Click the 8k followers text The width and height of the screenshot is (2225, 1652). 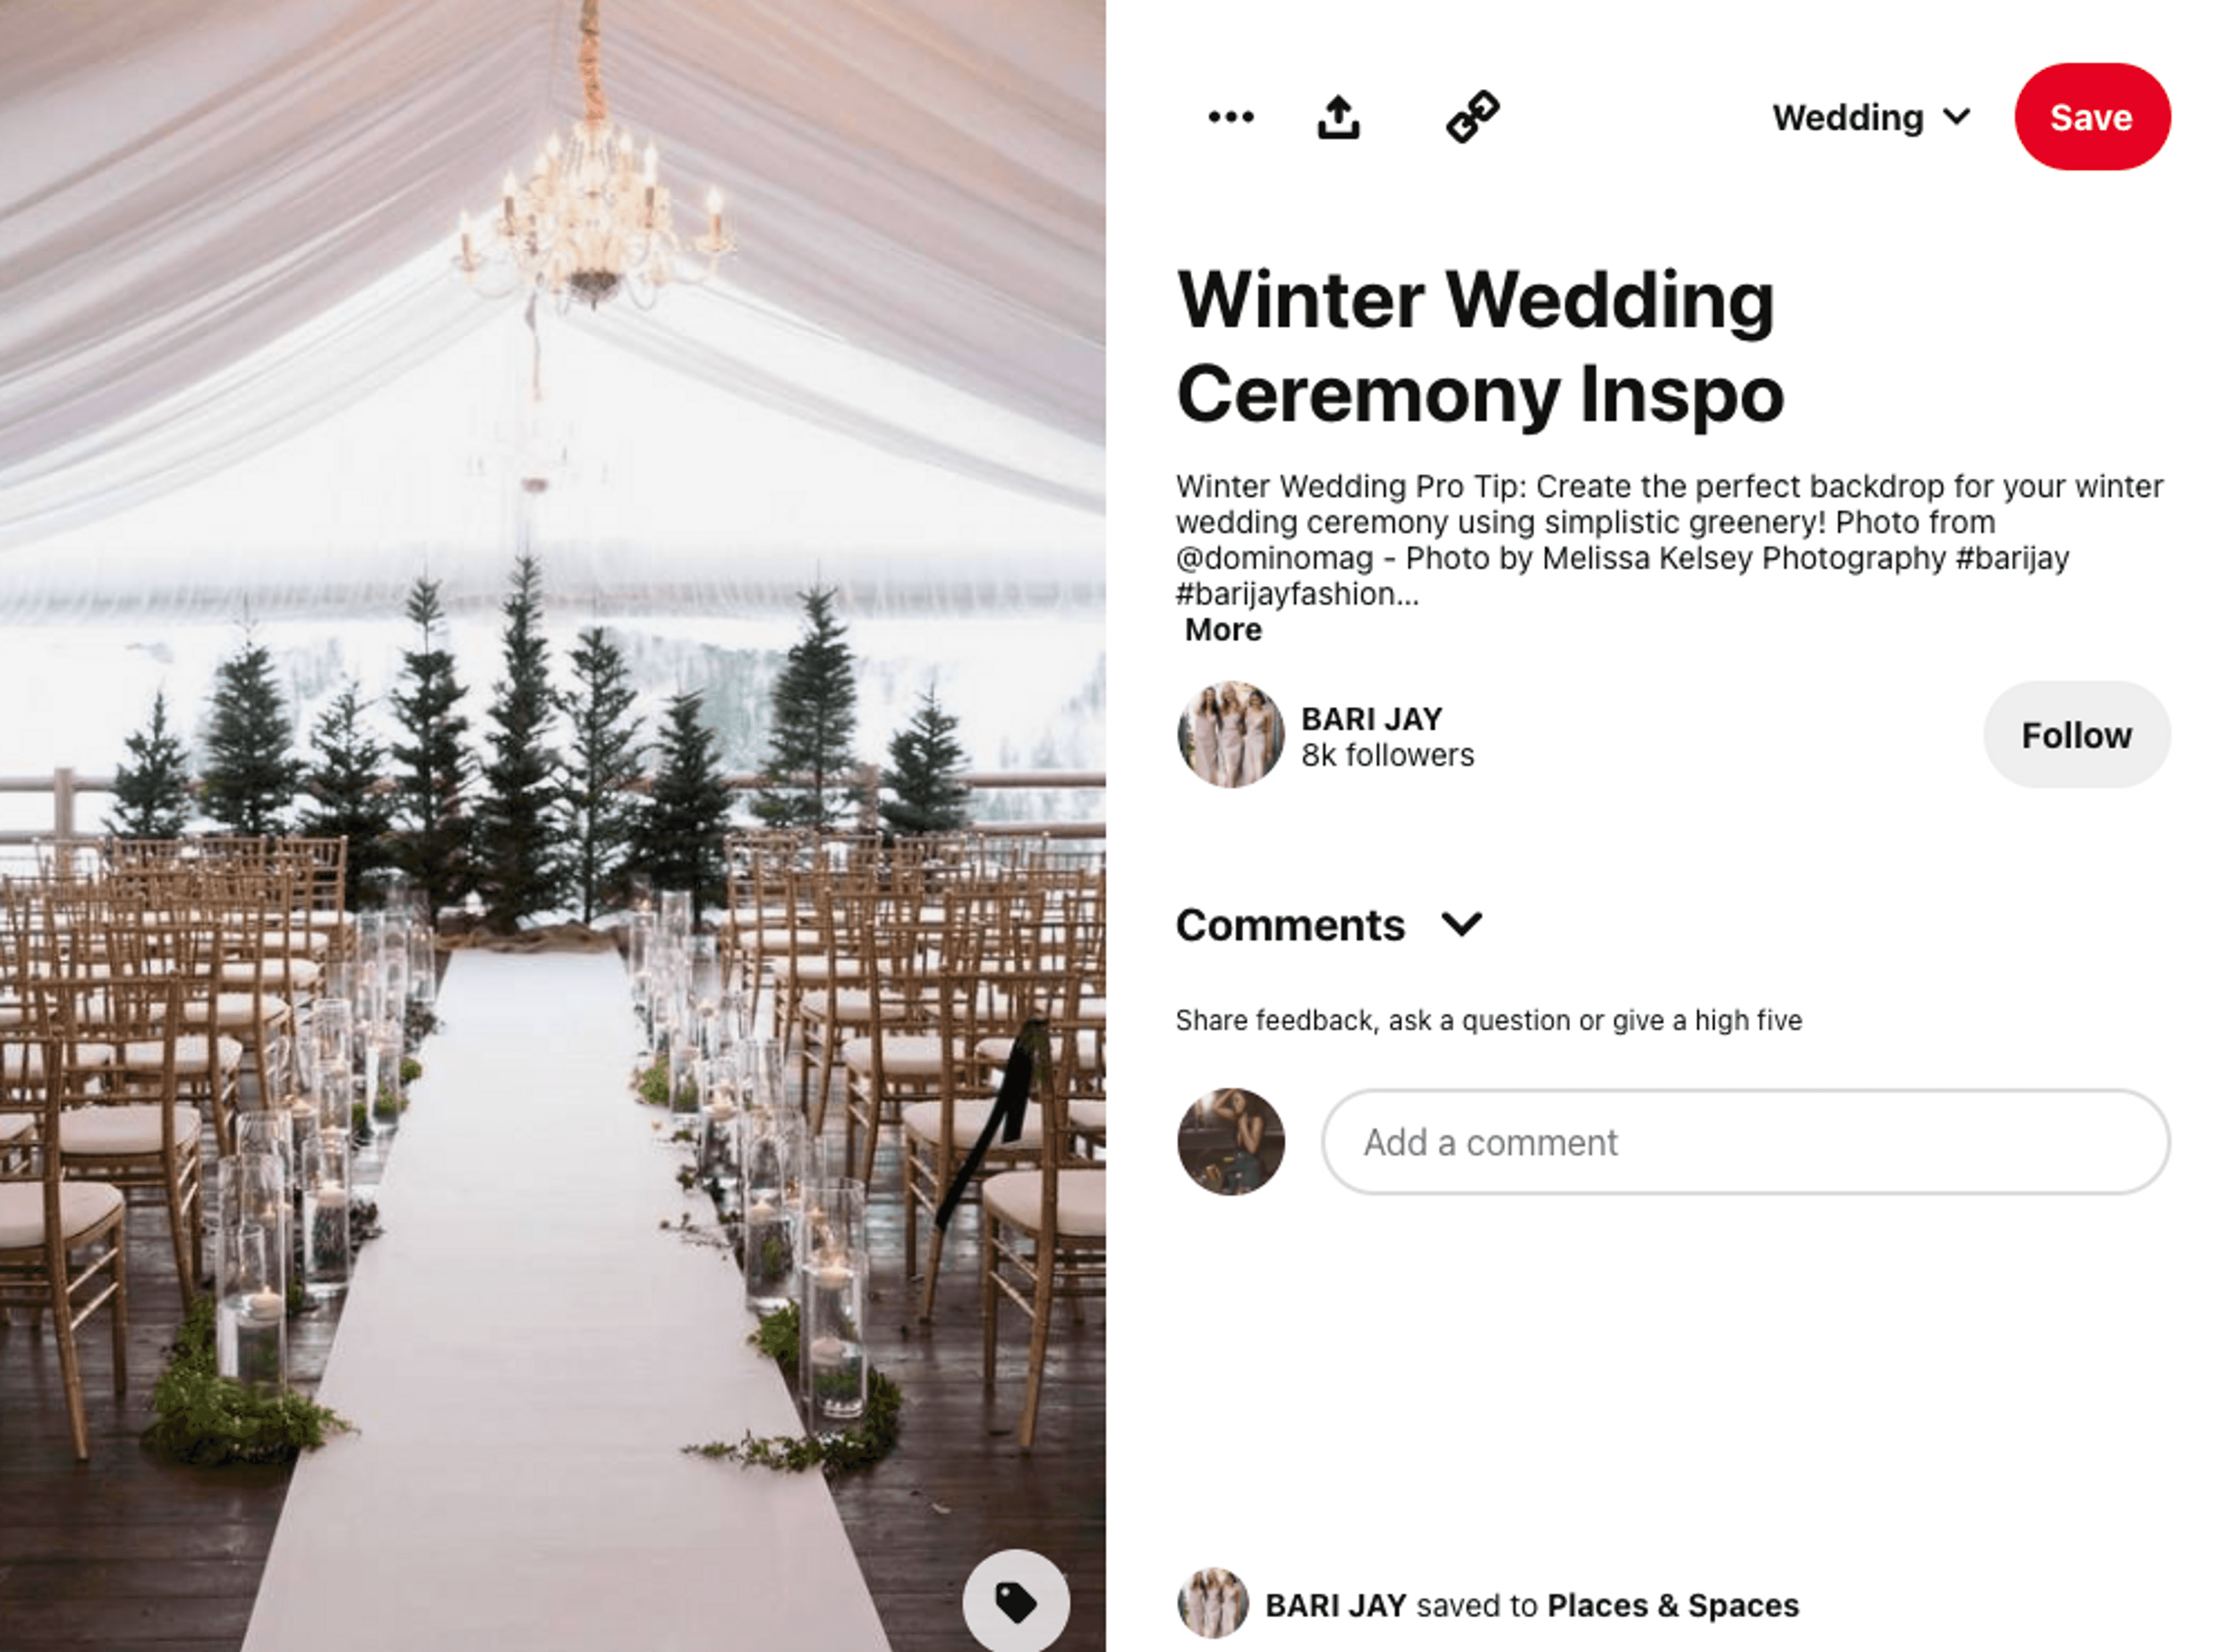point(1387,755)
